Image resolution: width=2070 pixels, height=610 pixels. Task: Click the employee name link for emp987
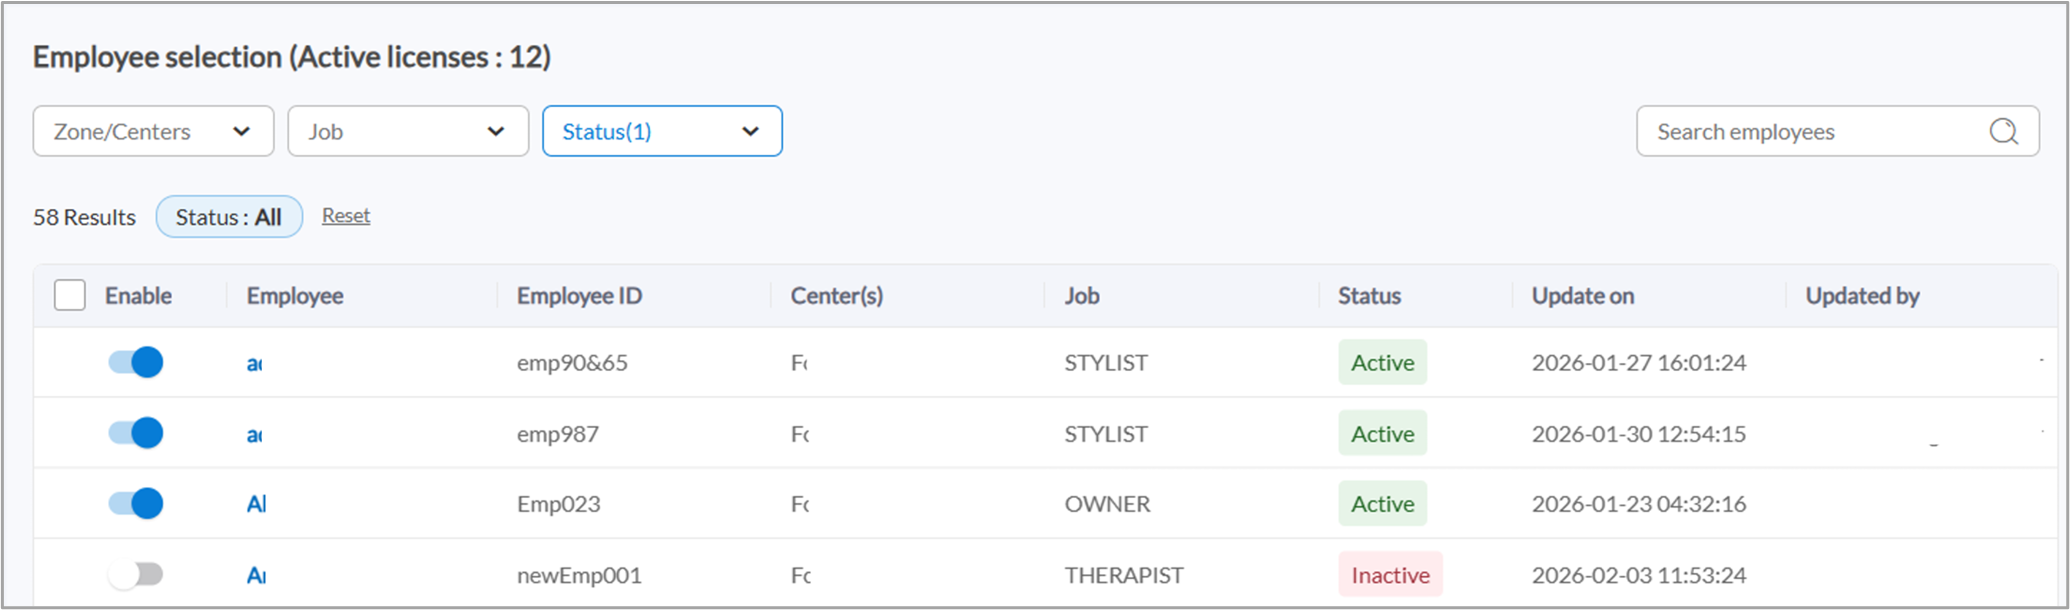click(x=255, y=433)
